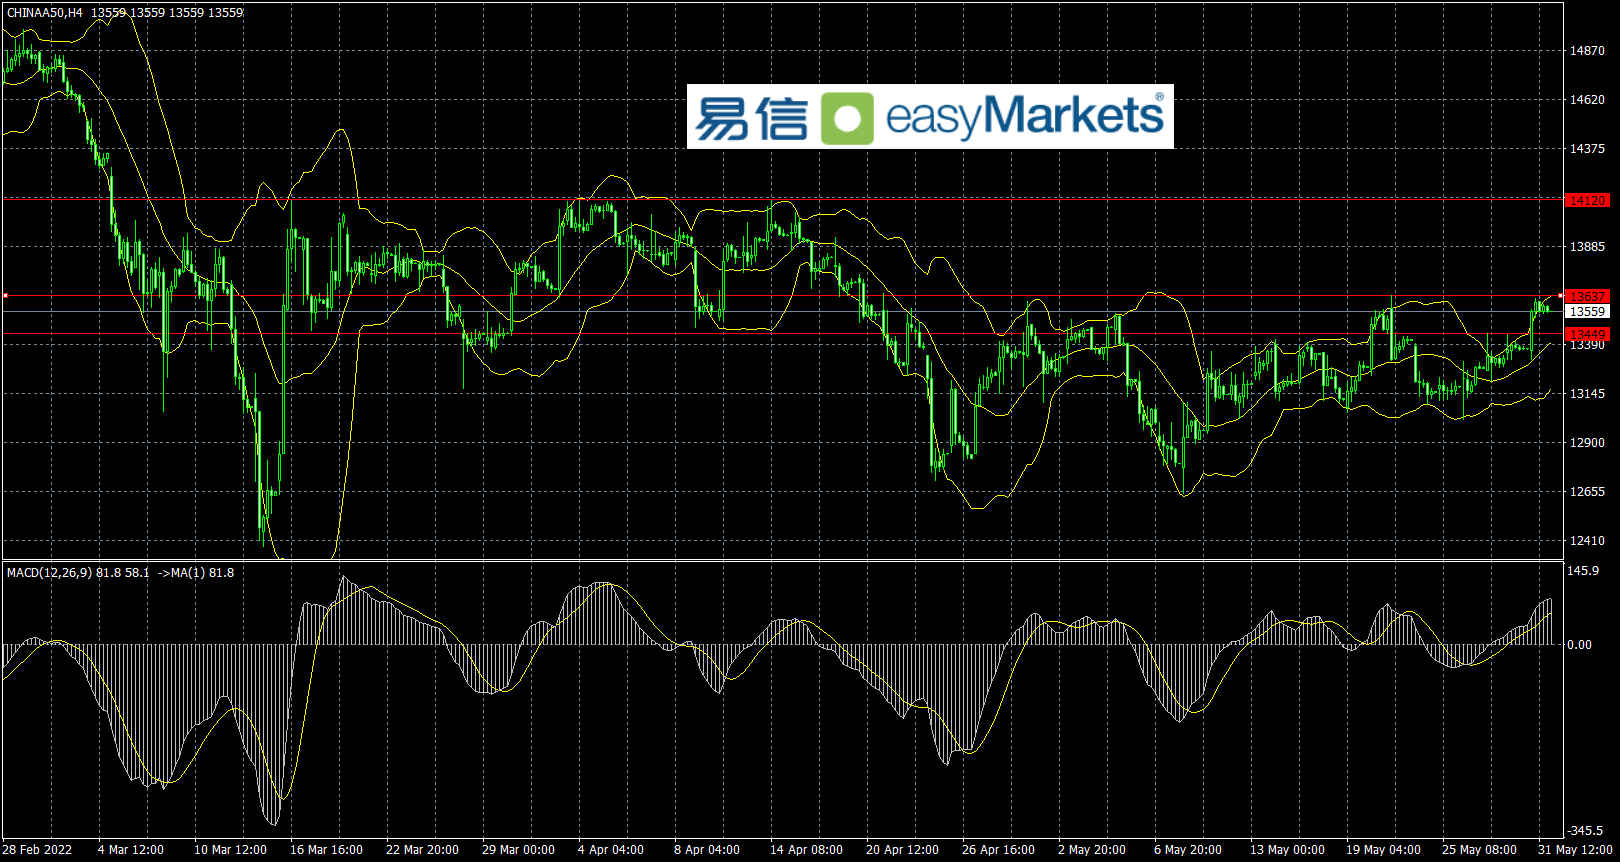Click the 16 Mar 16:00 time label
The height and width of the screenshot is (862, 1620).
[326, 850]
